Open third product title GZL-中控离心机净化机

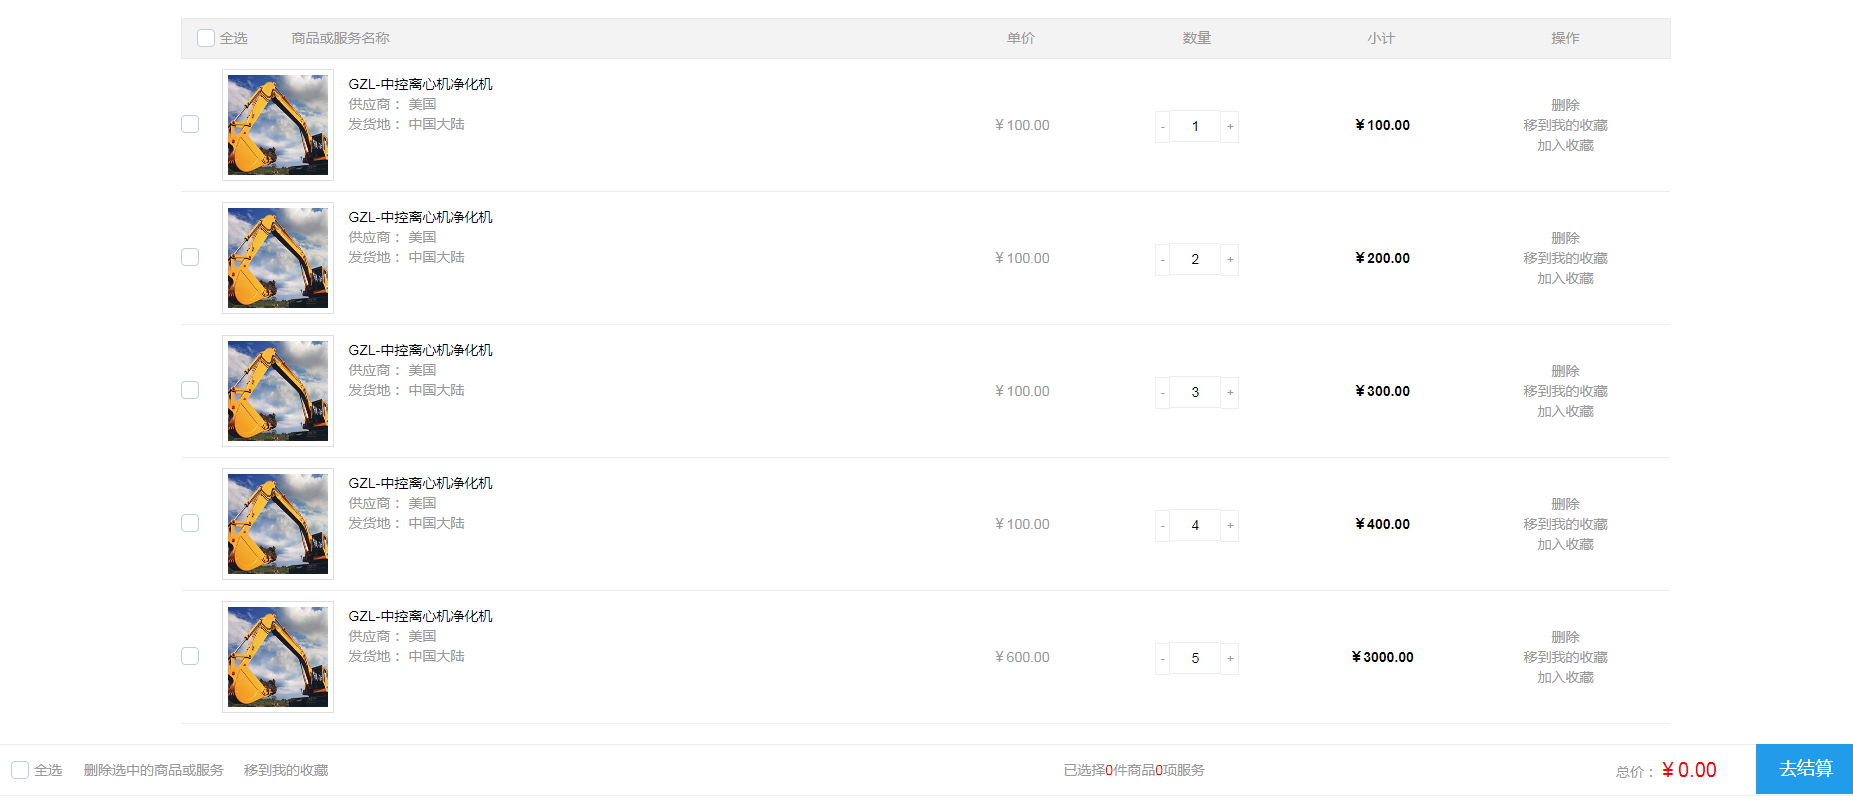[x=420, y=350]
